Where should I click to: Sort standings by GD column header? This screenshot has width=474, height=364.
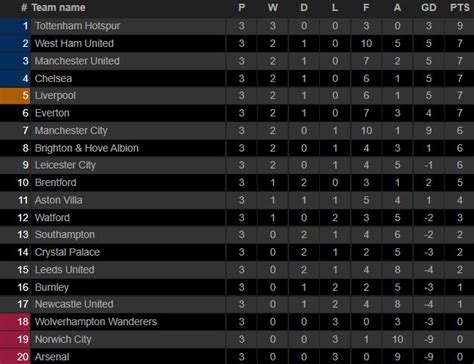pyautogui.click(x=429, y=8)
